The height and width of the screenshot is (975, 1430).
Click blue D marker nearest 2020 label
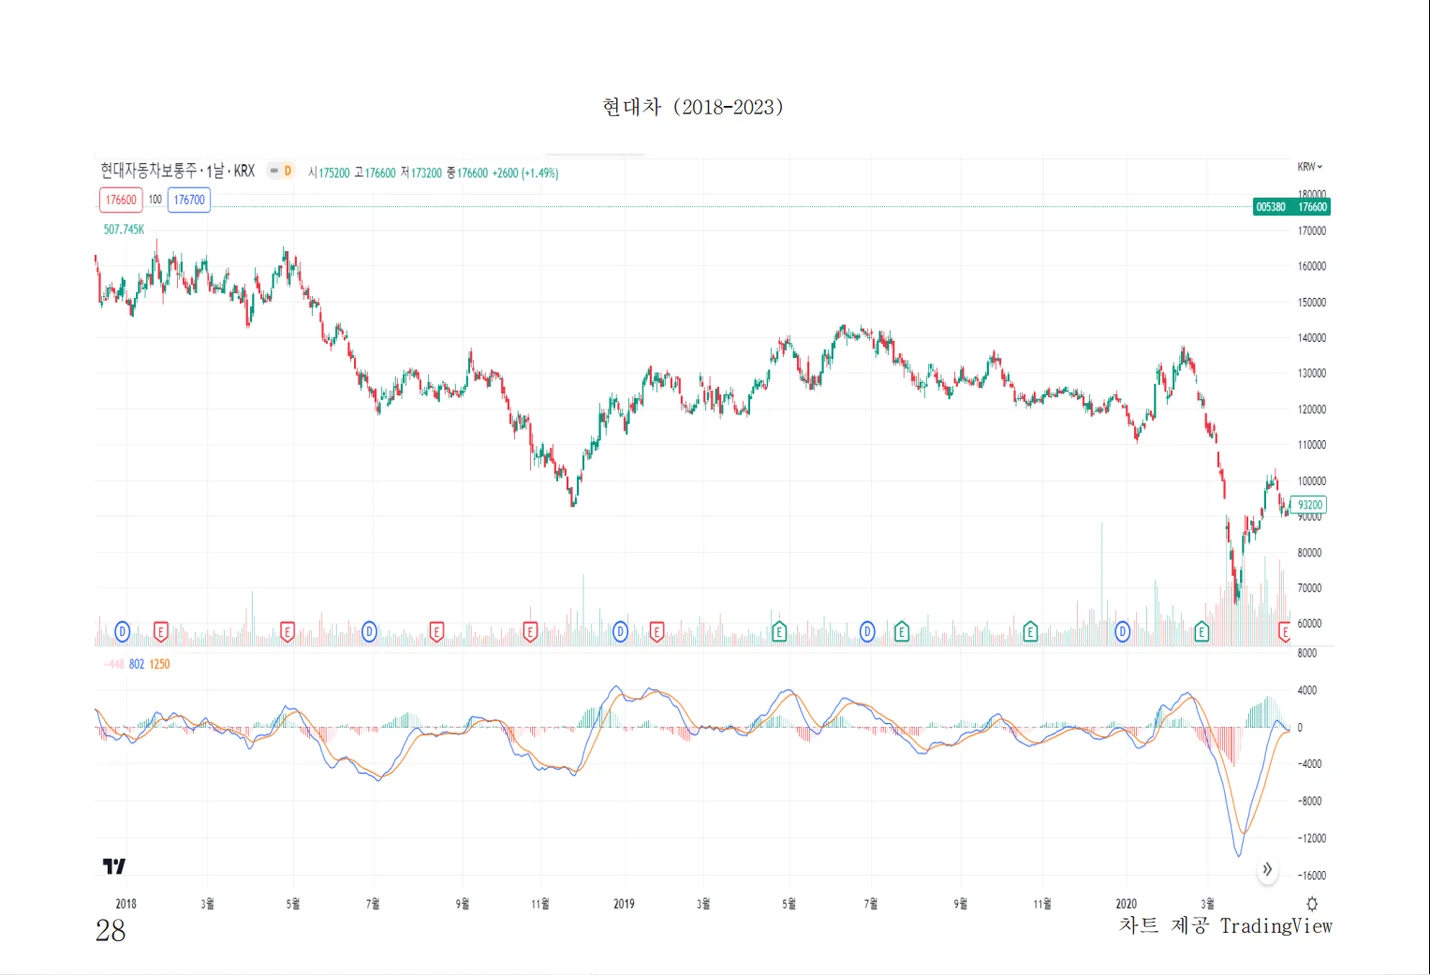(x=1122, y=632)
